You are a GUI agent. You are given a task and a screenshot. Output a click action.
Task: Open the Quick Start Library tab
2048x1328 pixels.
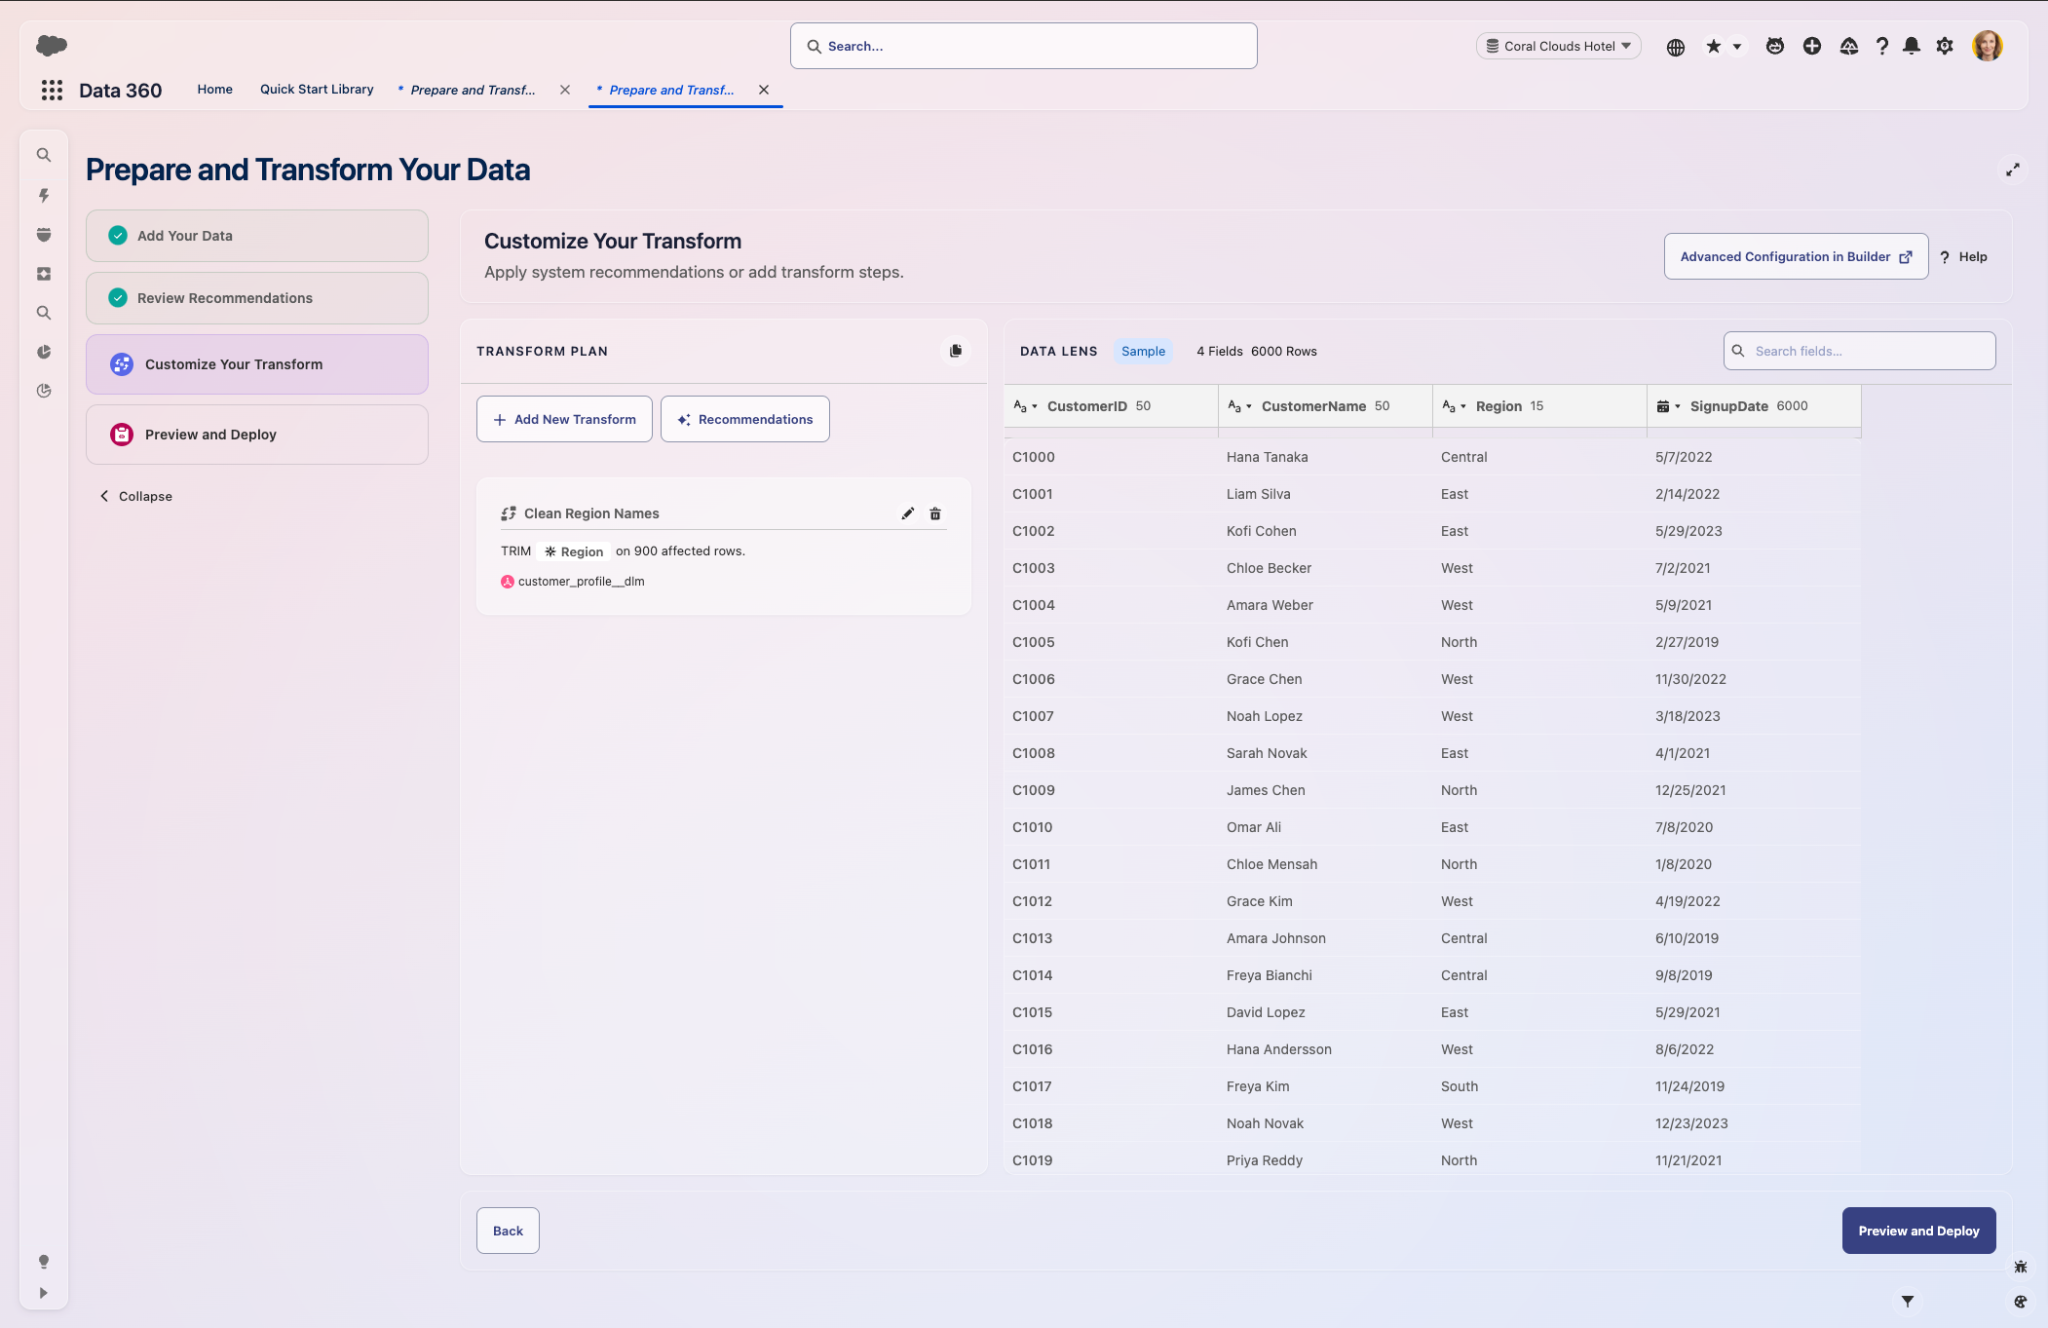(x=317, y=89)
